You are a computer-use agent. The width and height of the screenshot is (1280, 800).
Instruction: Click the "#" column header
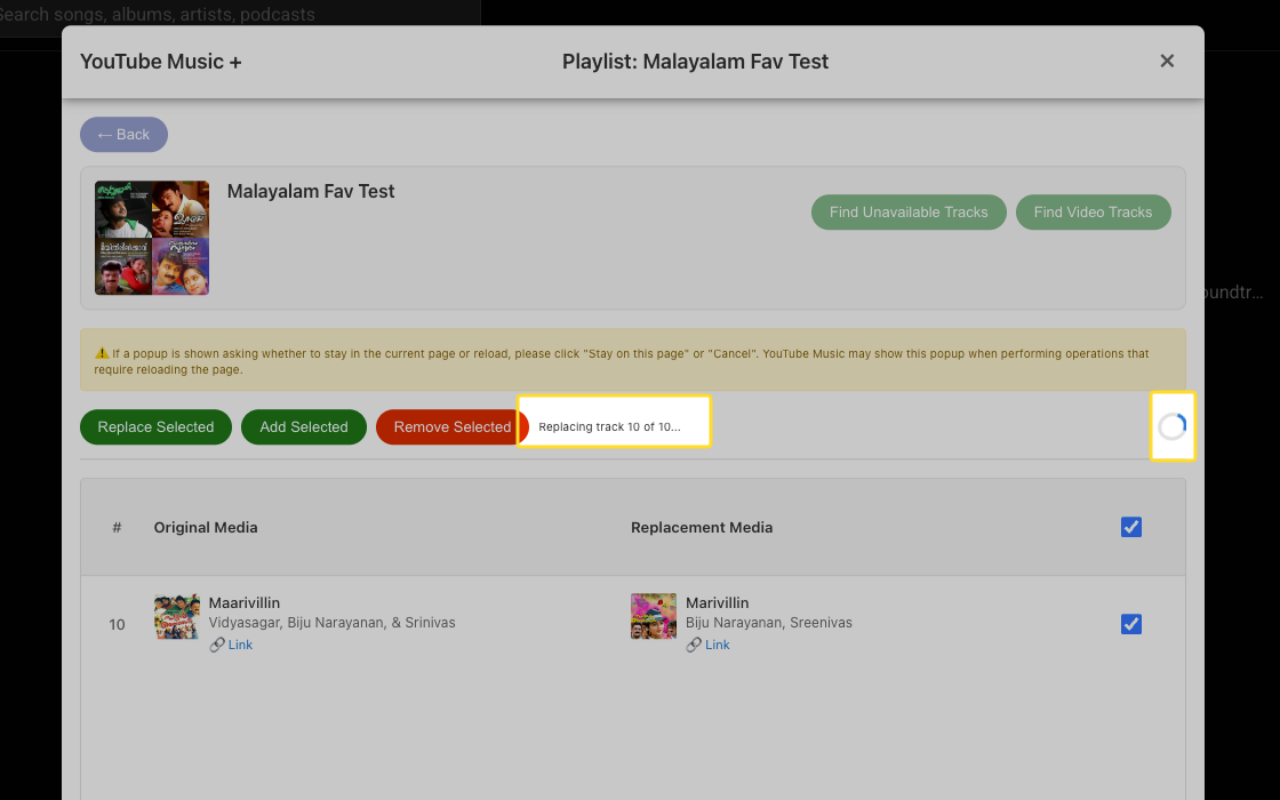[x=117, y=527]
